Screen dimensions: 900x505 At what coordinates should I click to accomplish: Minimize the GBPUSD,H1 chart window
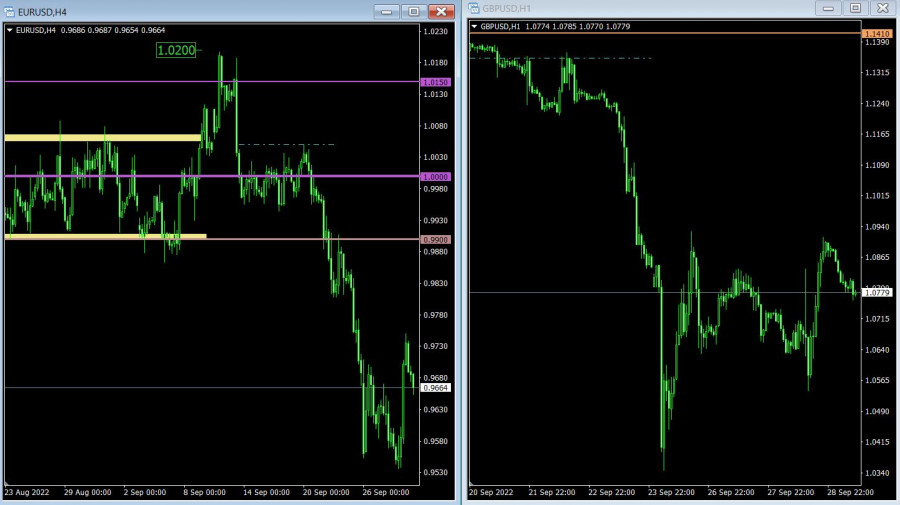pyautogui.click(x=828, y=8)
